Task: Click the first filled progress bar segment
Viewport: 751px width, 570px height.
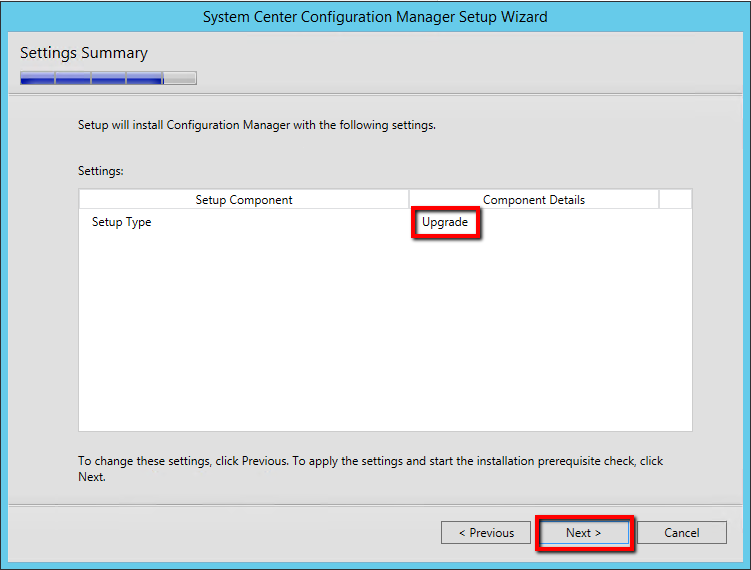Action: coord(37,78)
